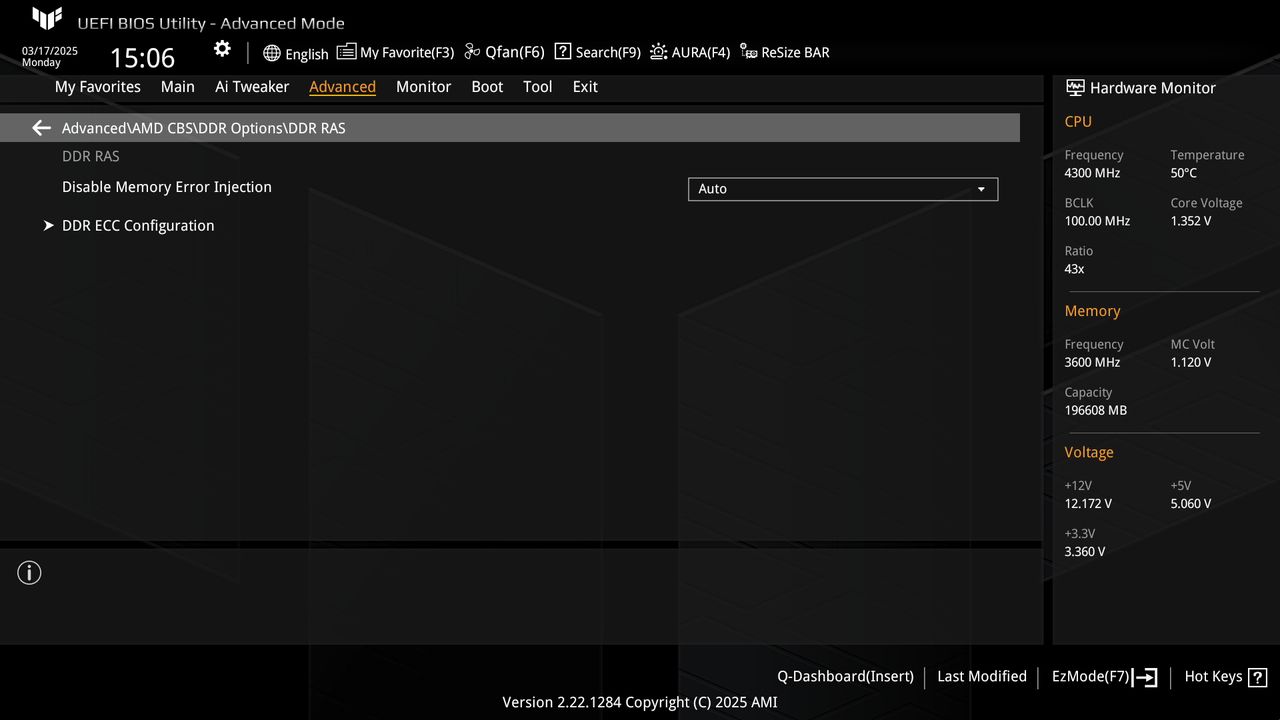Click the clock showing 15:06
The image size is (1280, 720).
click(142, 58)
